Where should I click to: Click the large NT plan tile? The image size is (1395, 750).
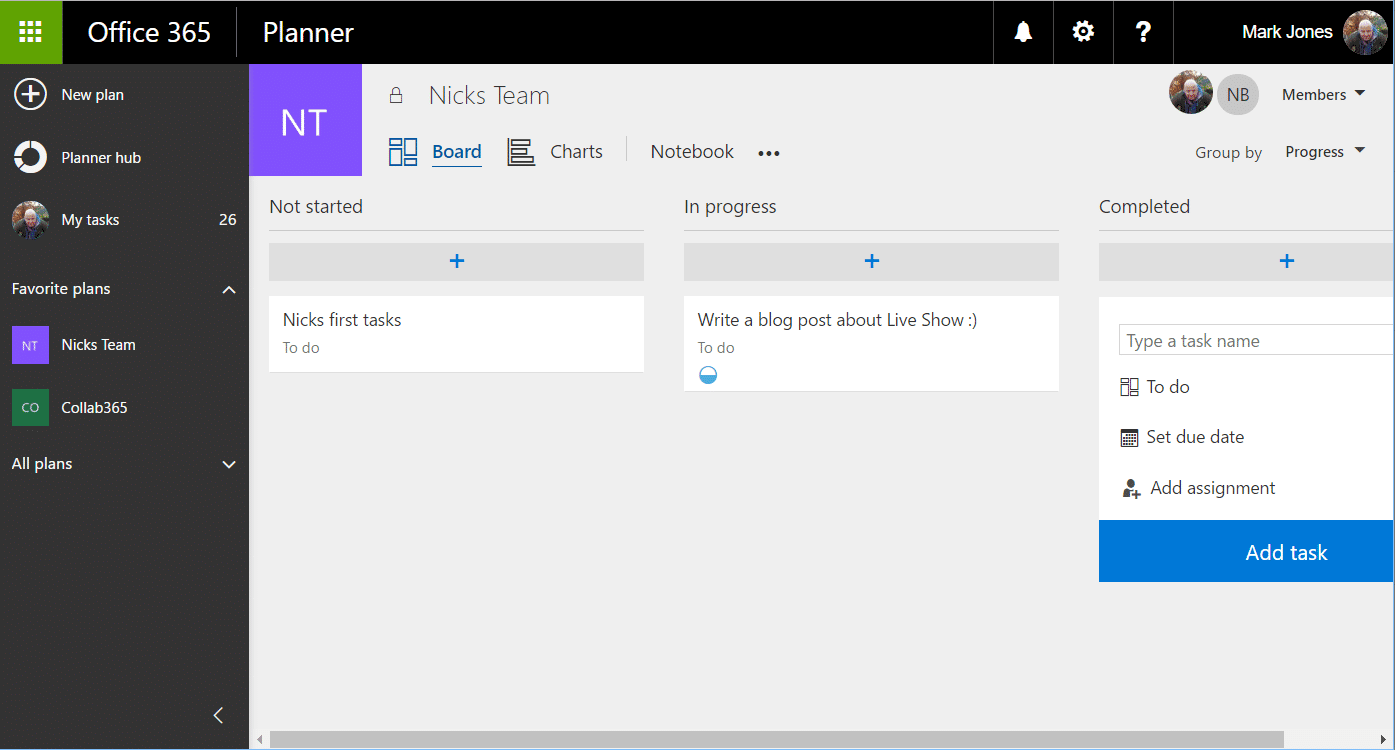point(305,120)
